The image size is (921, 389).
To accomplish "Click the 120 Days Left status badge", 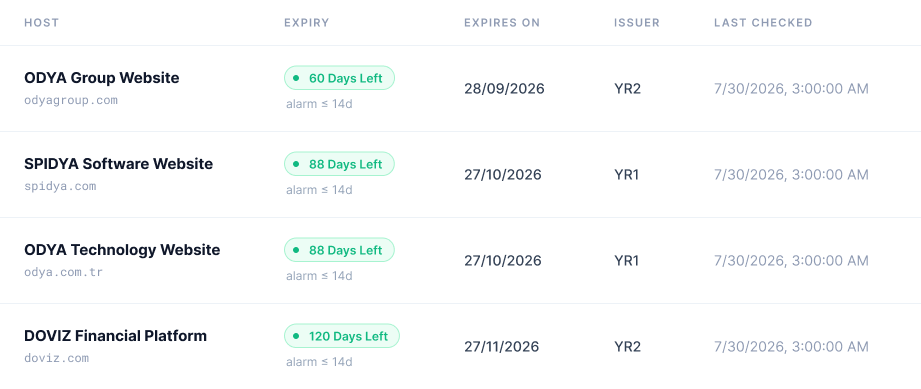I will 342,336.
